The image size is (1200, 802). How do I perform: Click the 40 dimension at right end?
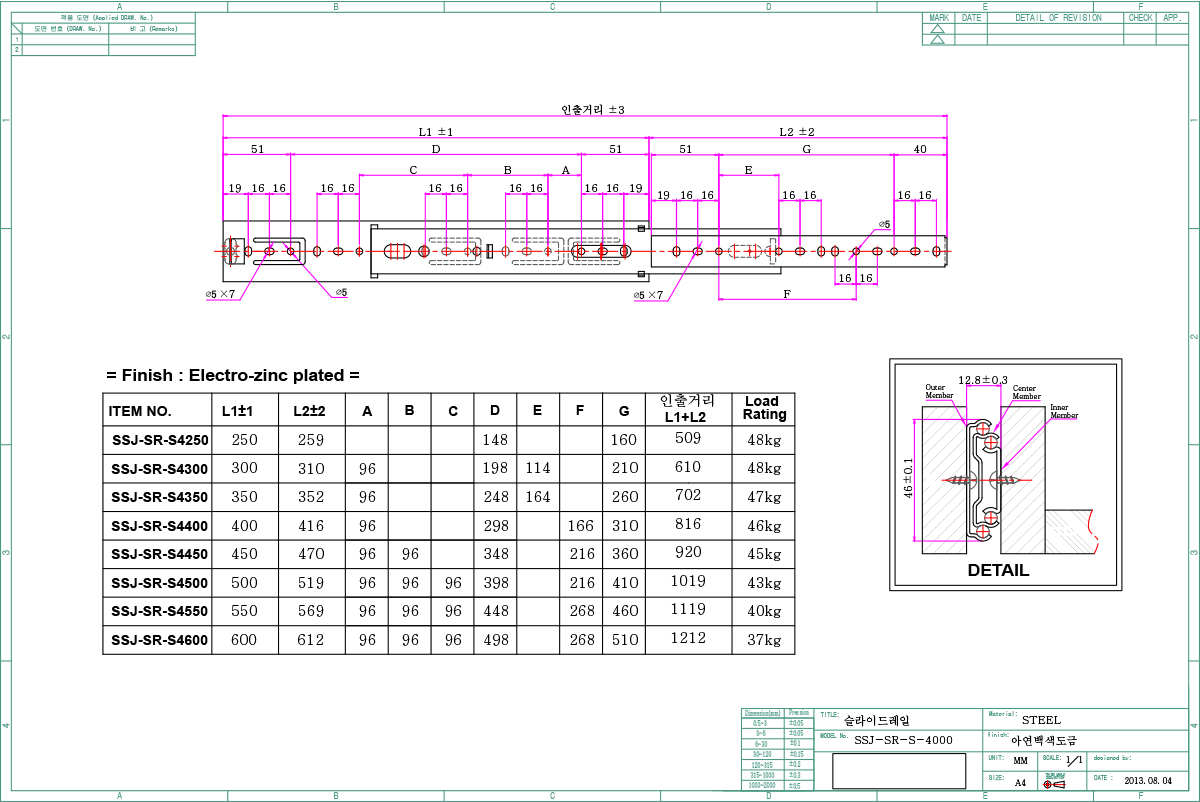coord(920,149)
